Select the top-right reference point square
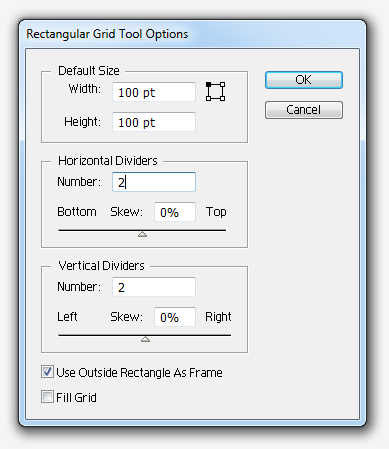The image size is (389, 449). coord(222,85)
